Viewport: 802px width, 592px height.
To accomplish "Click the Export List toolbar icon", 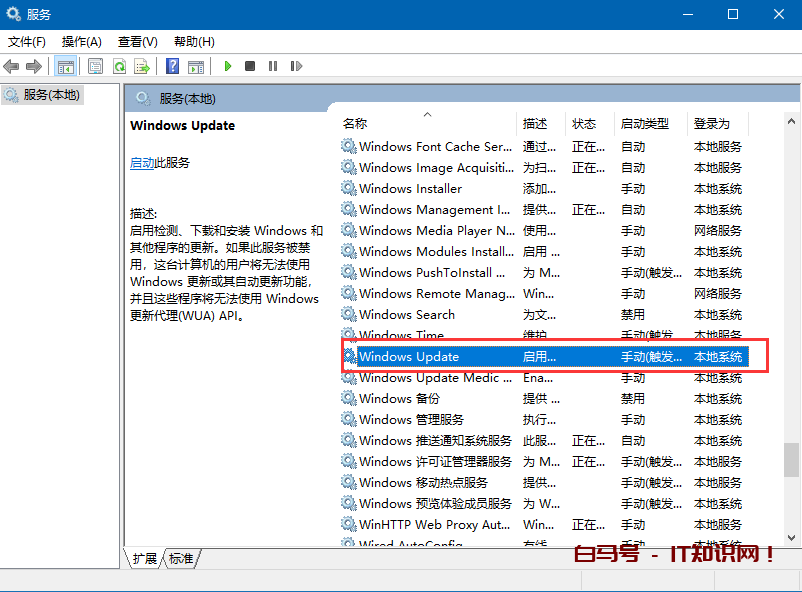I will click(x=142, y=67).
